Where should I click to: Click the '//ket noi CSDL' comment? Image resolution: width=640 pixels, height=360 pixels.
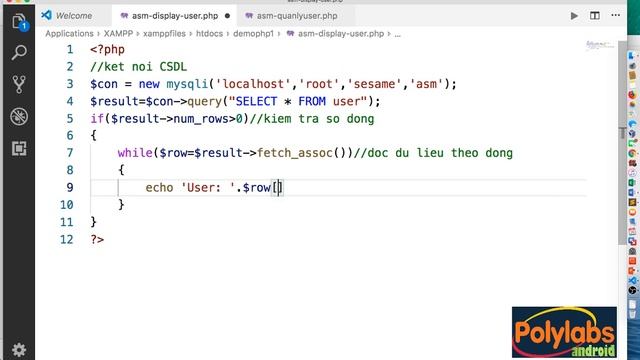138,67
